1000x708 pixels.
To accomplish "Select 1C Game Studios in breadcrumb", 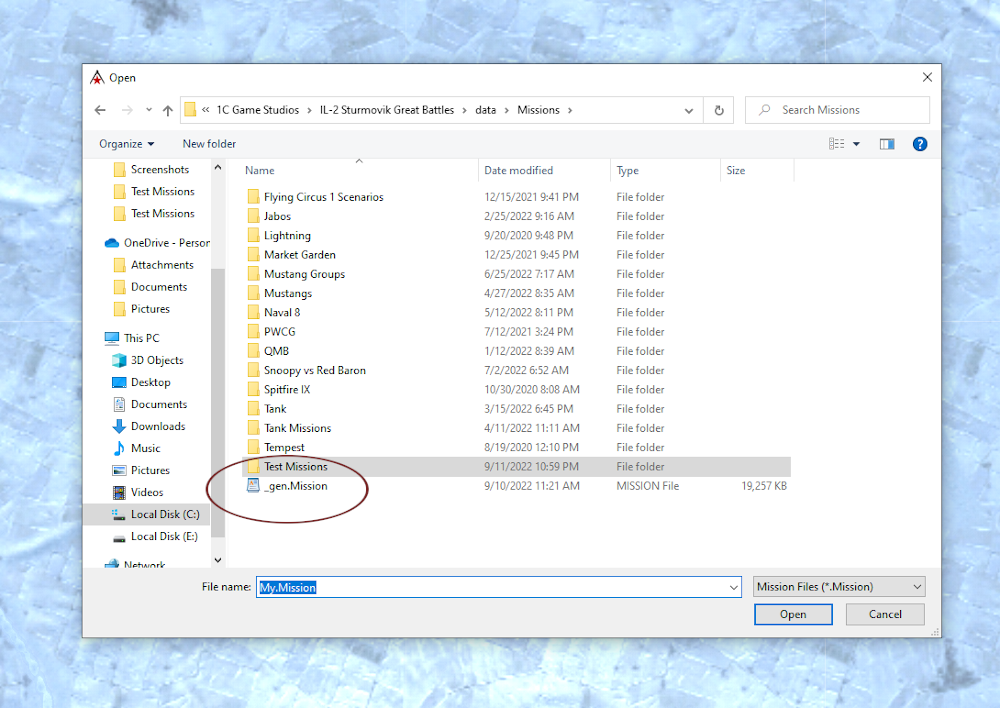I will [x=258, y=110].
